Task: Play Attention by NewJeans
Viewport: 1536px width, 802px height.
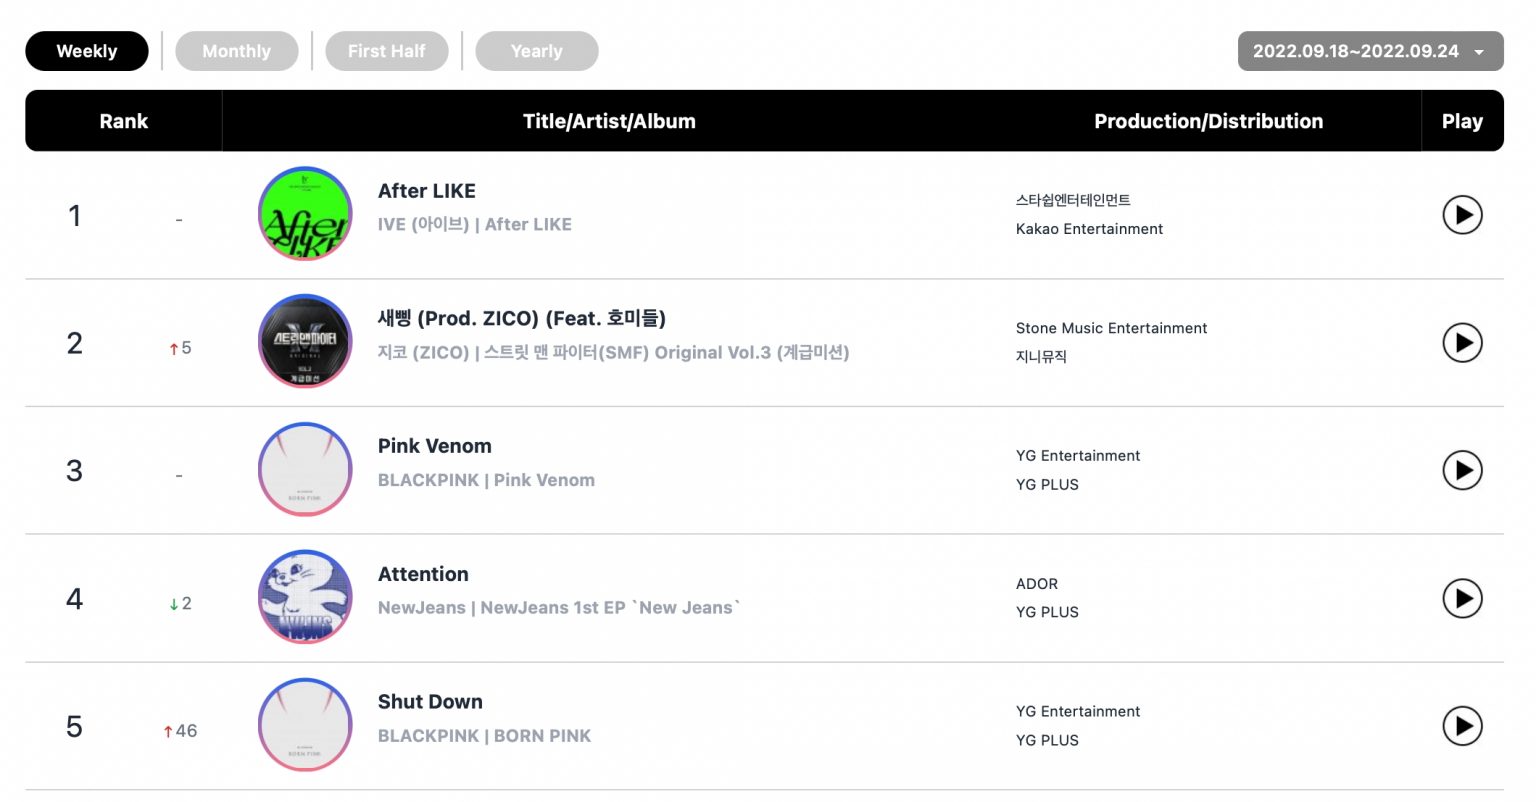Action: coord(1462,598)
